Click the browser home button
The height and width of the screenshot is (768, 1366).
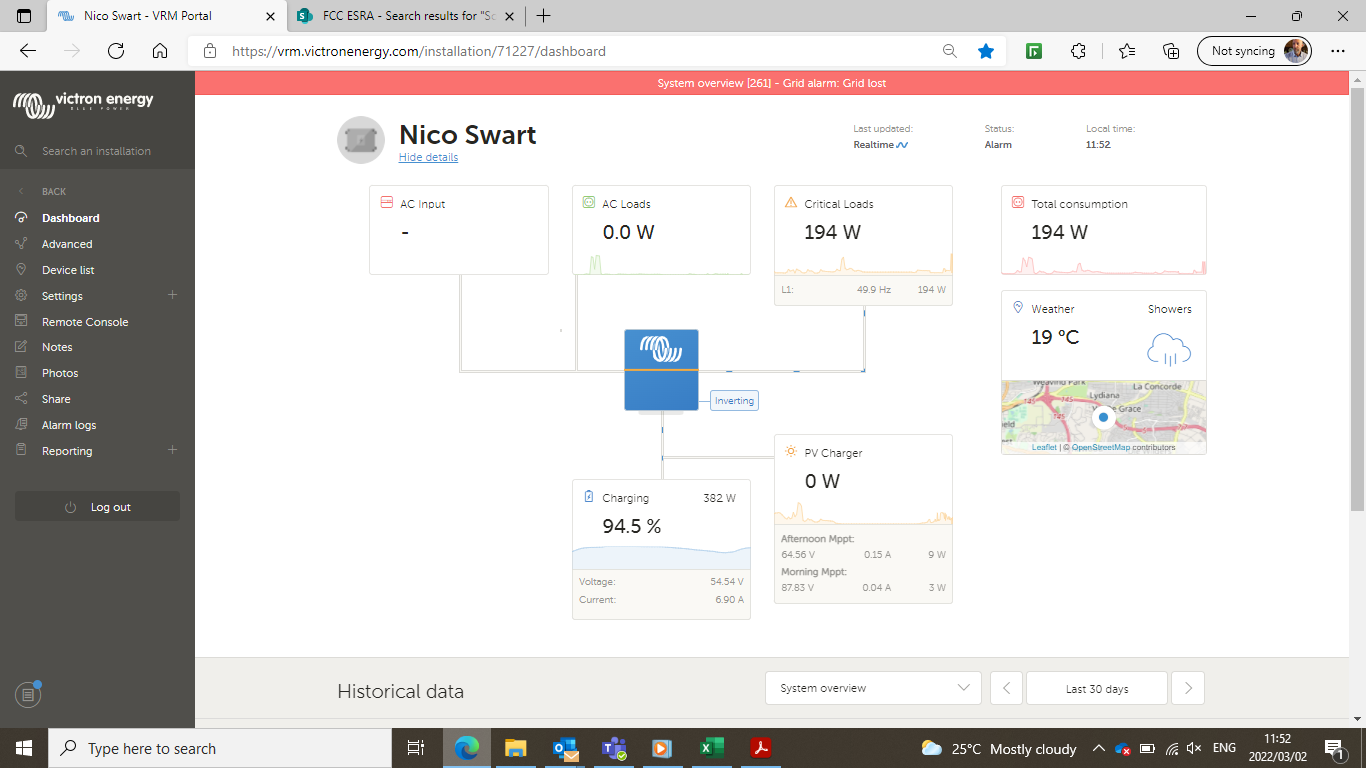click(160, 51)
